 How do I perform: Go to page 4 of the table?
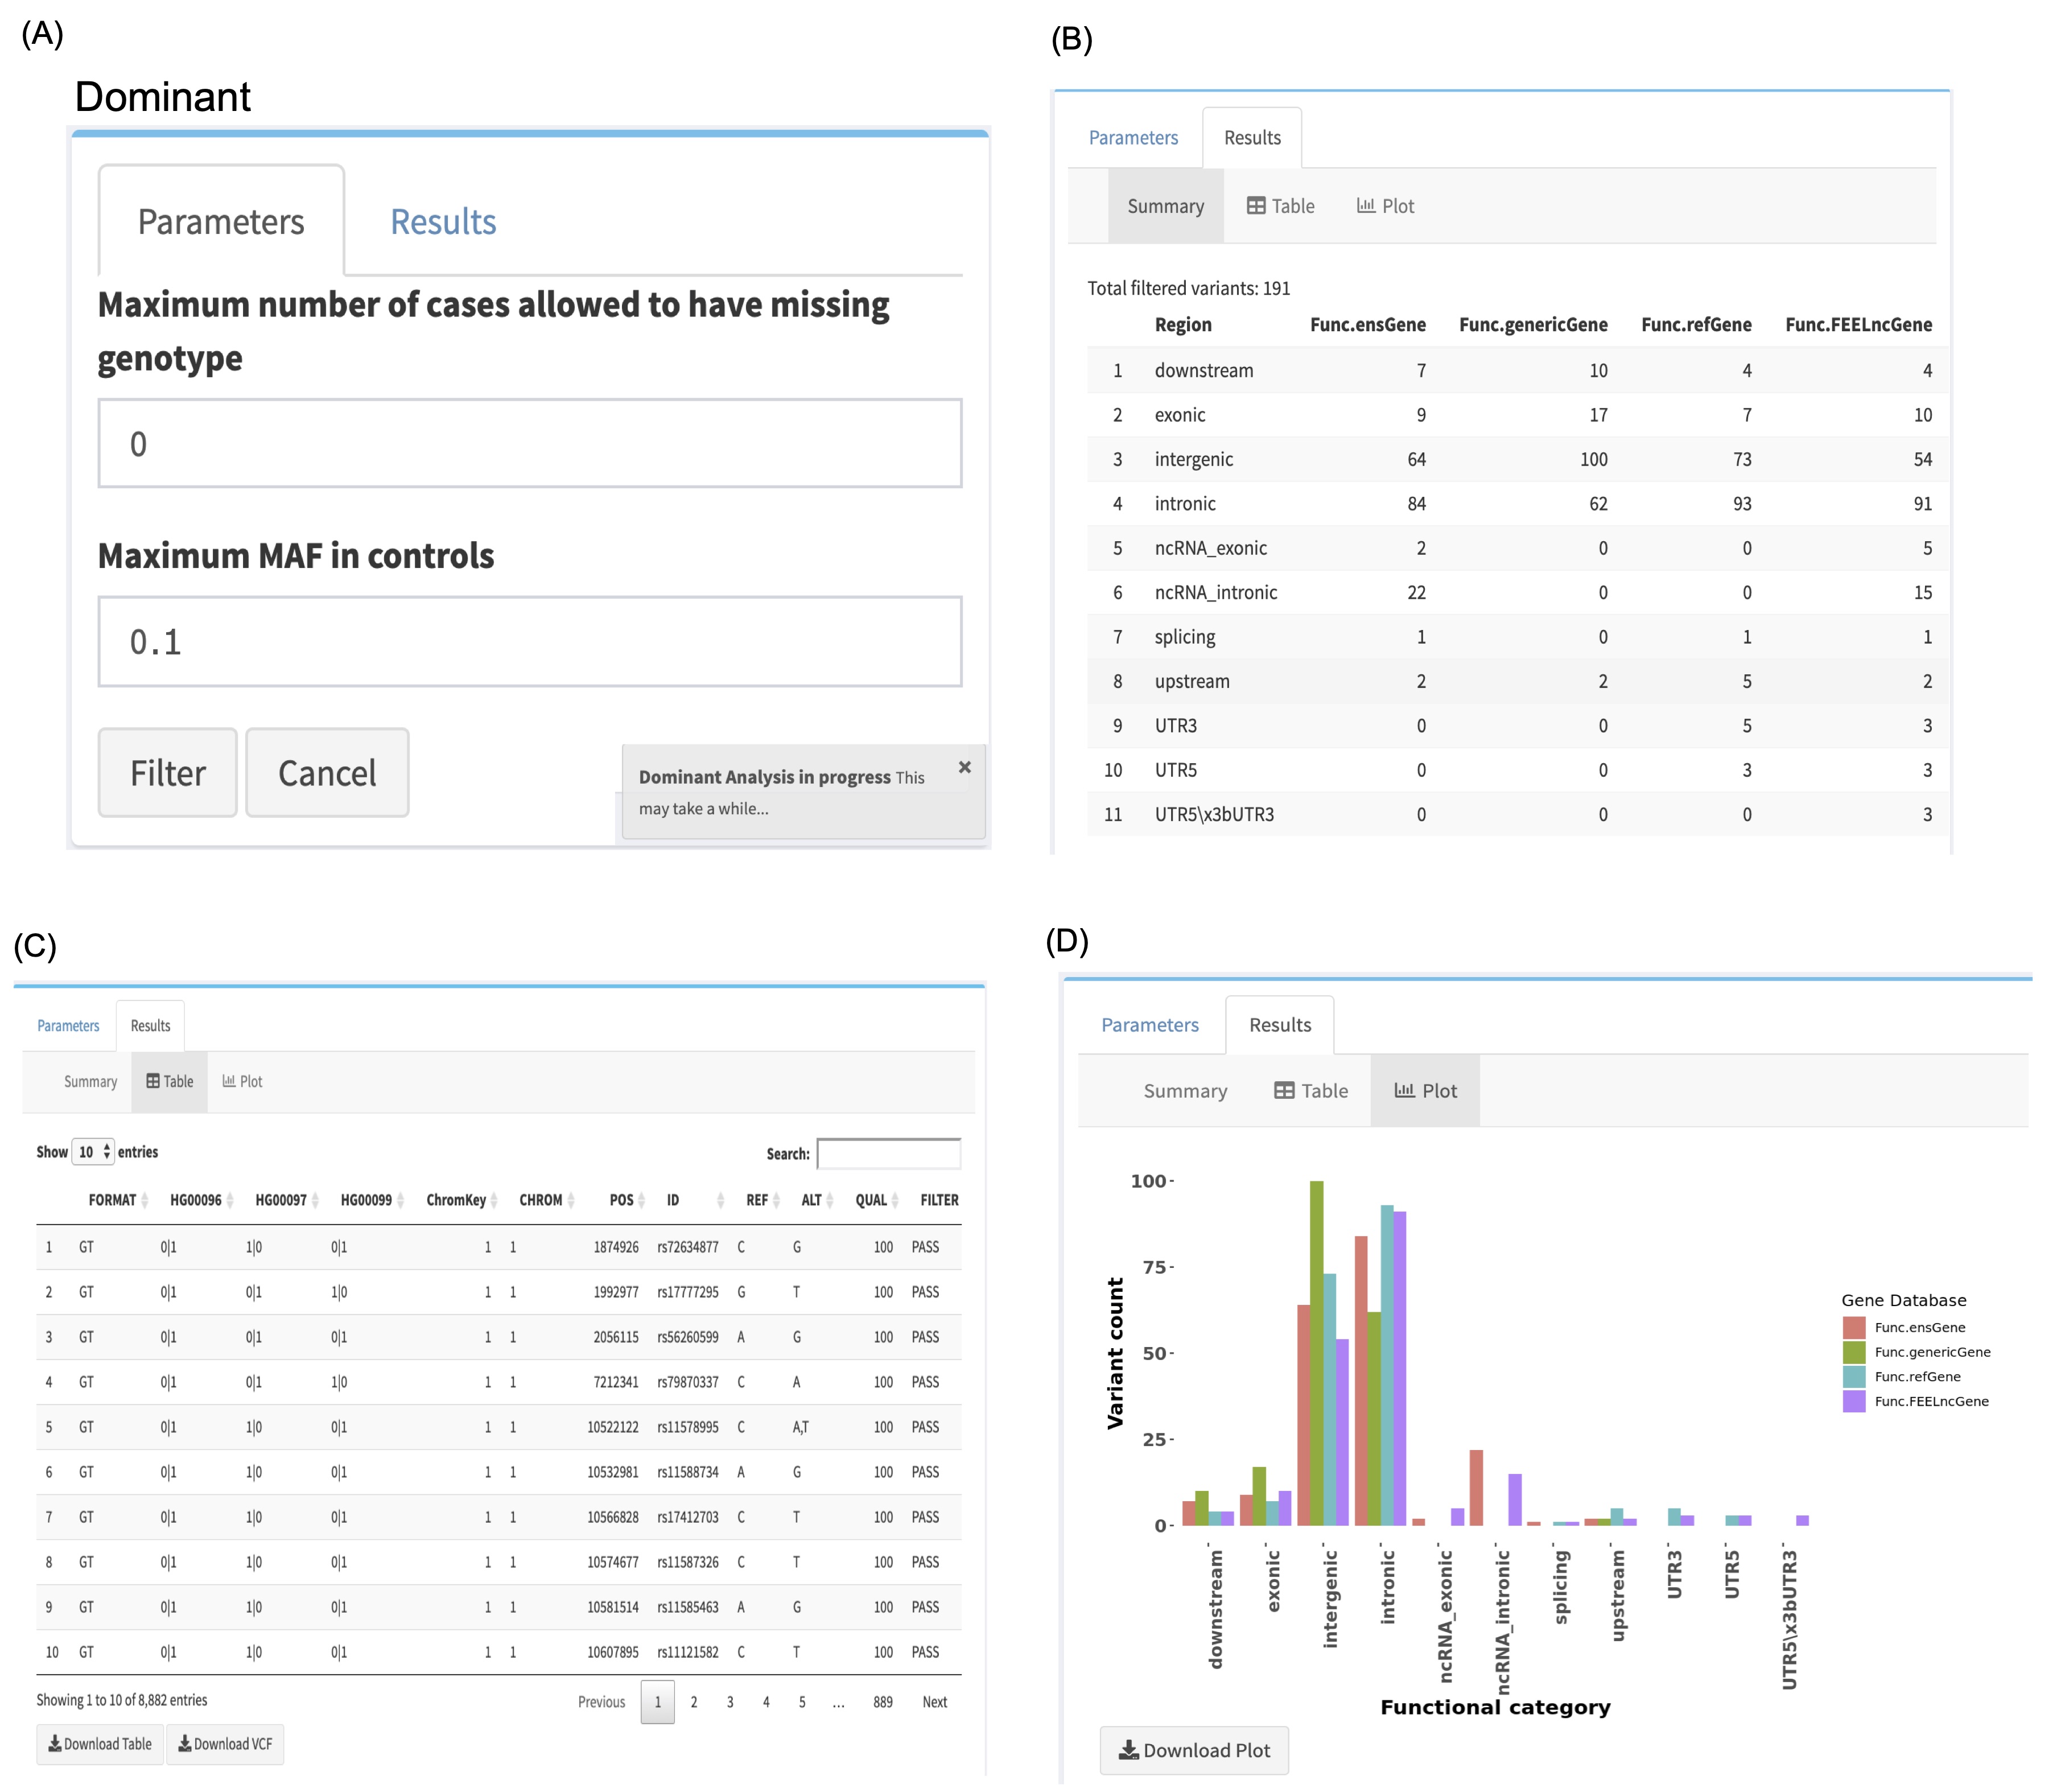coord(766,1702)
